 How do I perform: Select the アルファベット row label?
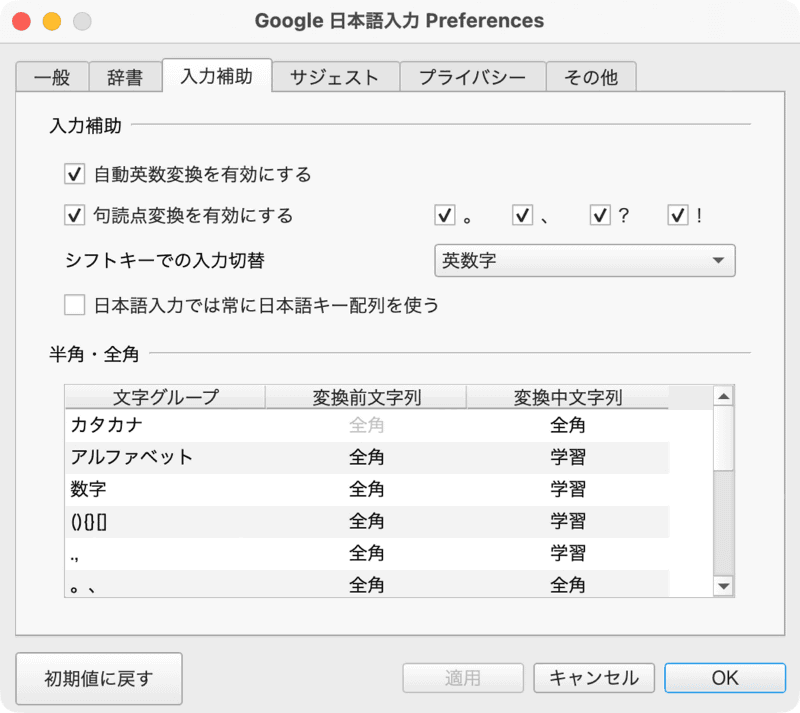coord(132,457)
